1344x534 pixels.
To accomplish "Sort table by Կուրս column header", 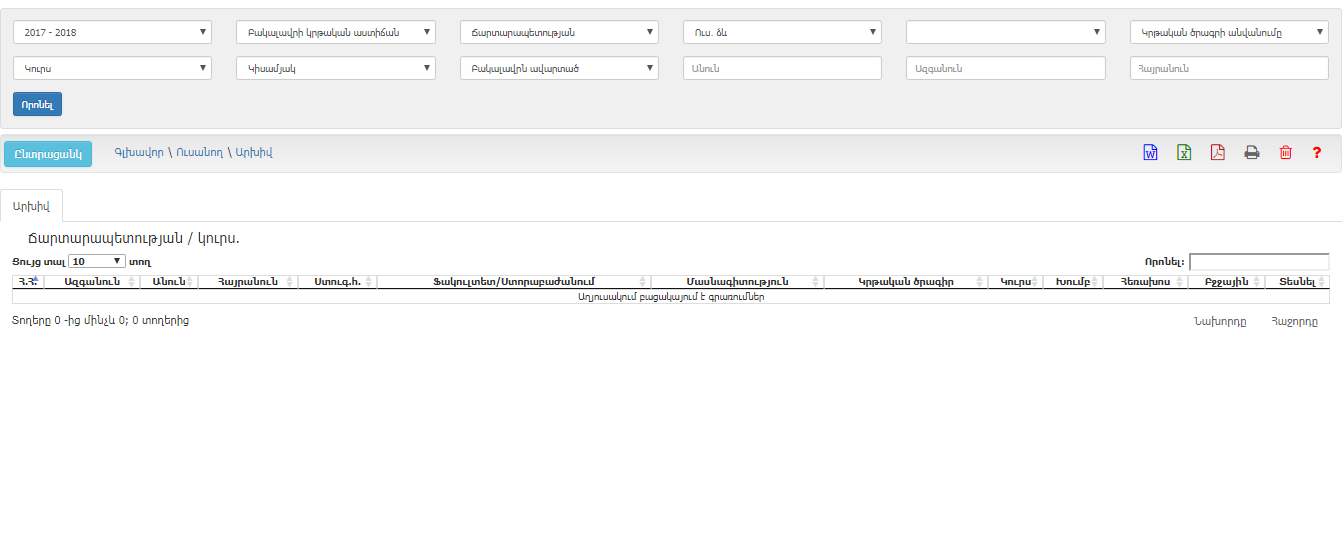I will pos(1014,282).
